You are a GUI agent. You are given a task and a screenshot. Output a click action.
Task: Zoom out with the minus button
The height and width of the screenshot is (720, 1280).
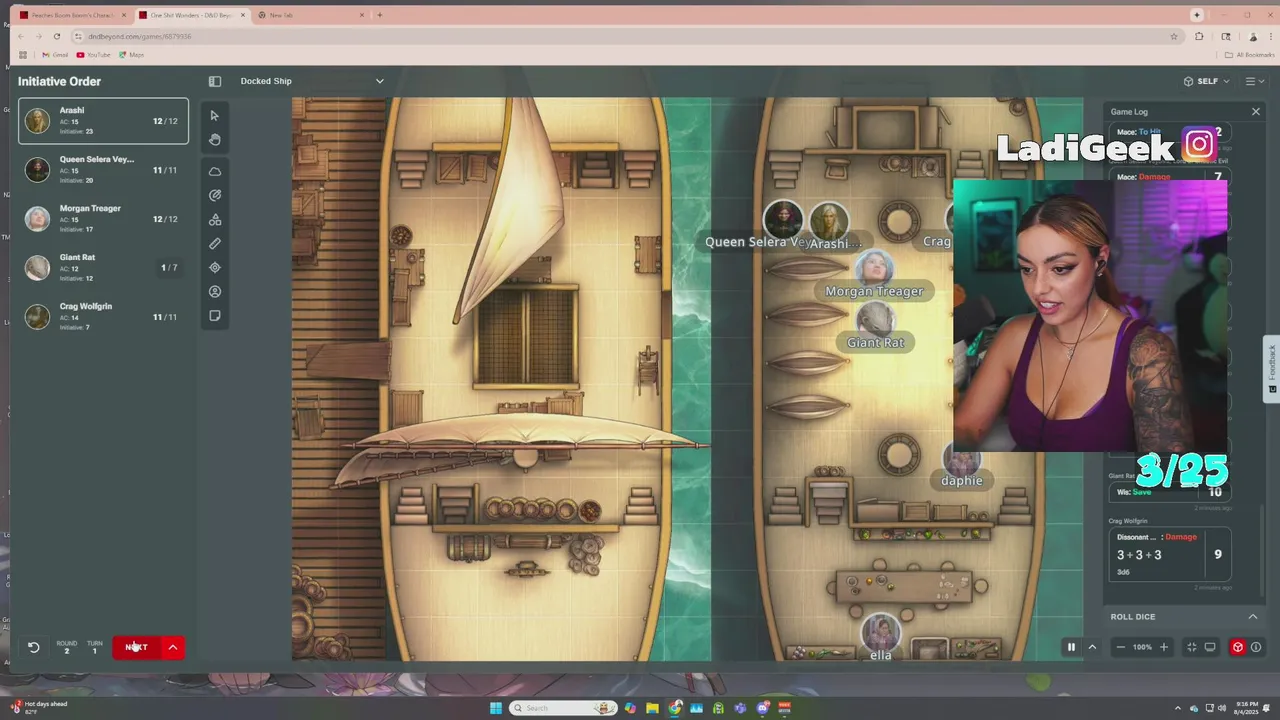[x=1120, y=647]
